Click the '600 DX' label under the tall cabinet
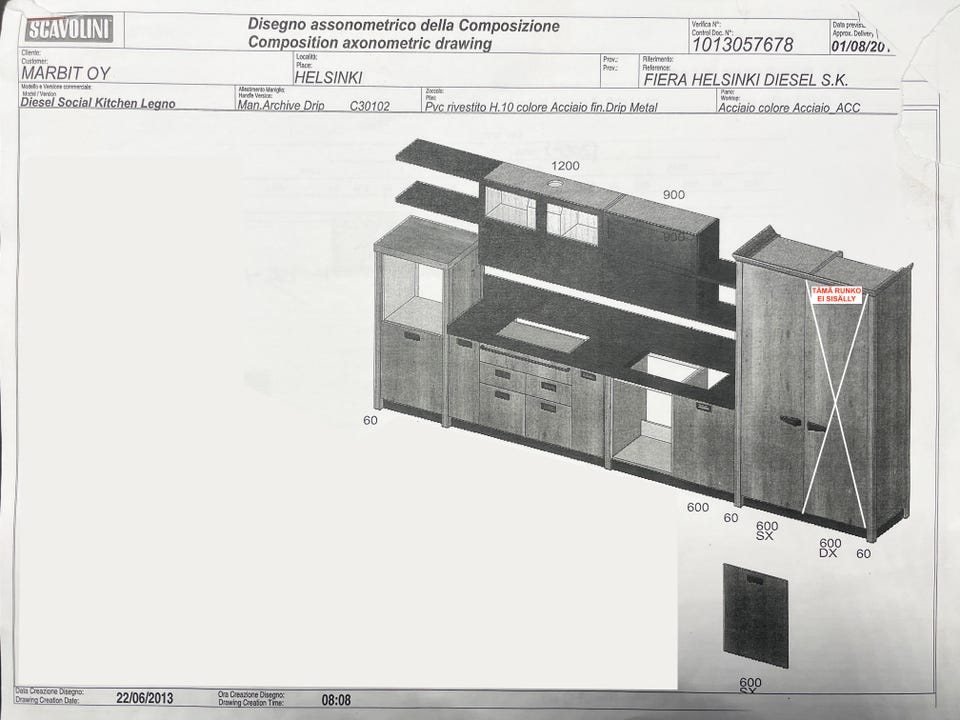The image size is (960, 720). (830, 547)
